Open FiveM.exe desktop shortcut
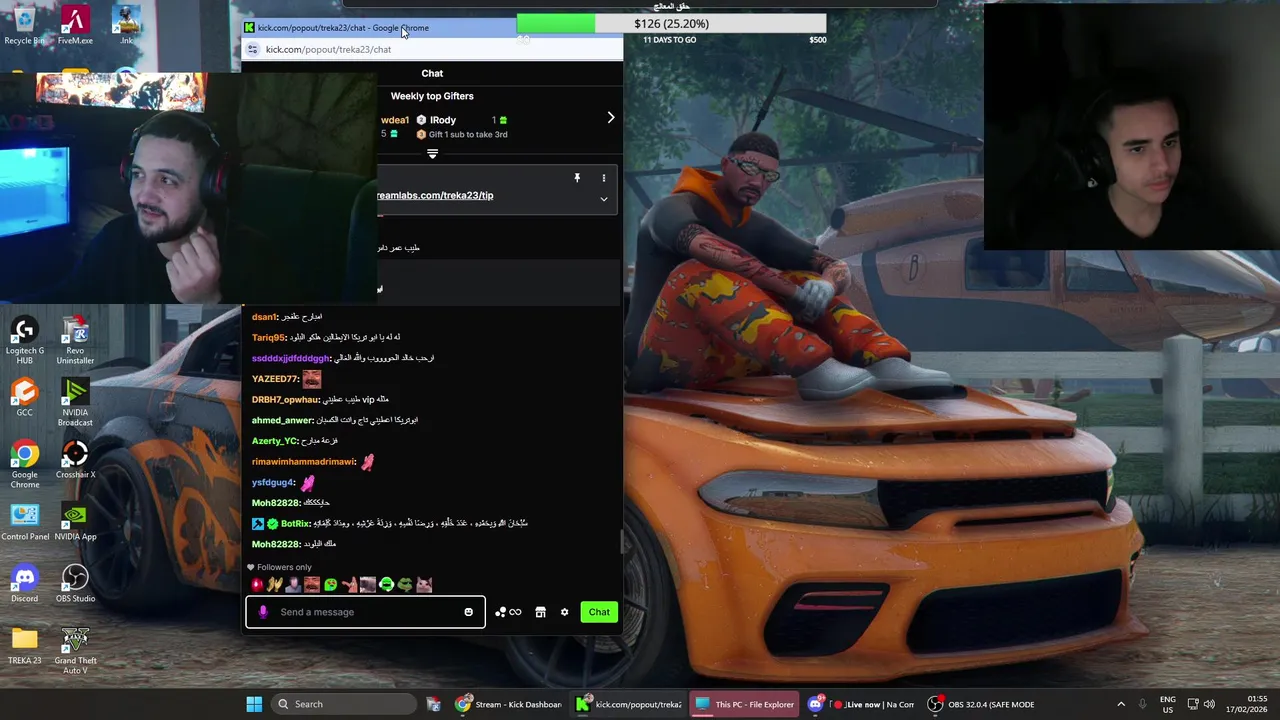This screenshot has width=1280, height=720. [x=75, y=25]
